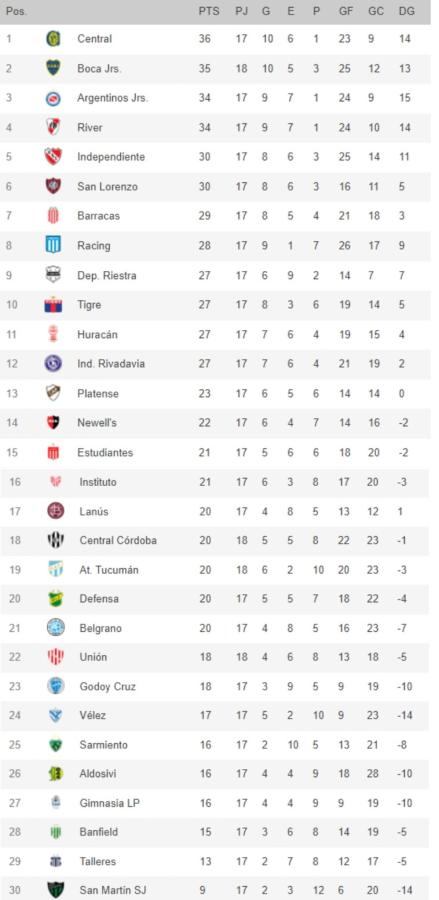Click the Tigre team crest
439x900 pixels.
[53, 304]
